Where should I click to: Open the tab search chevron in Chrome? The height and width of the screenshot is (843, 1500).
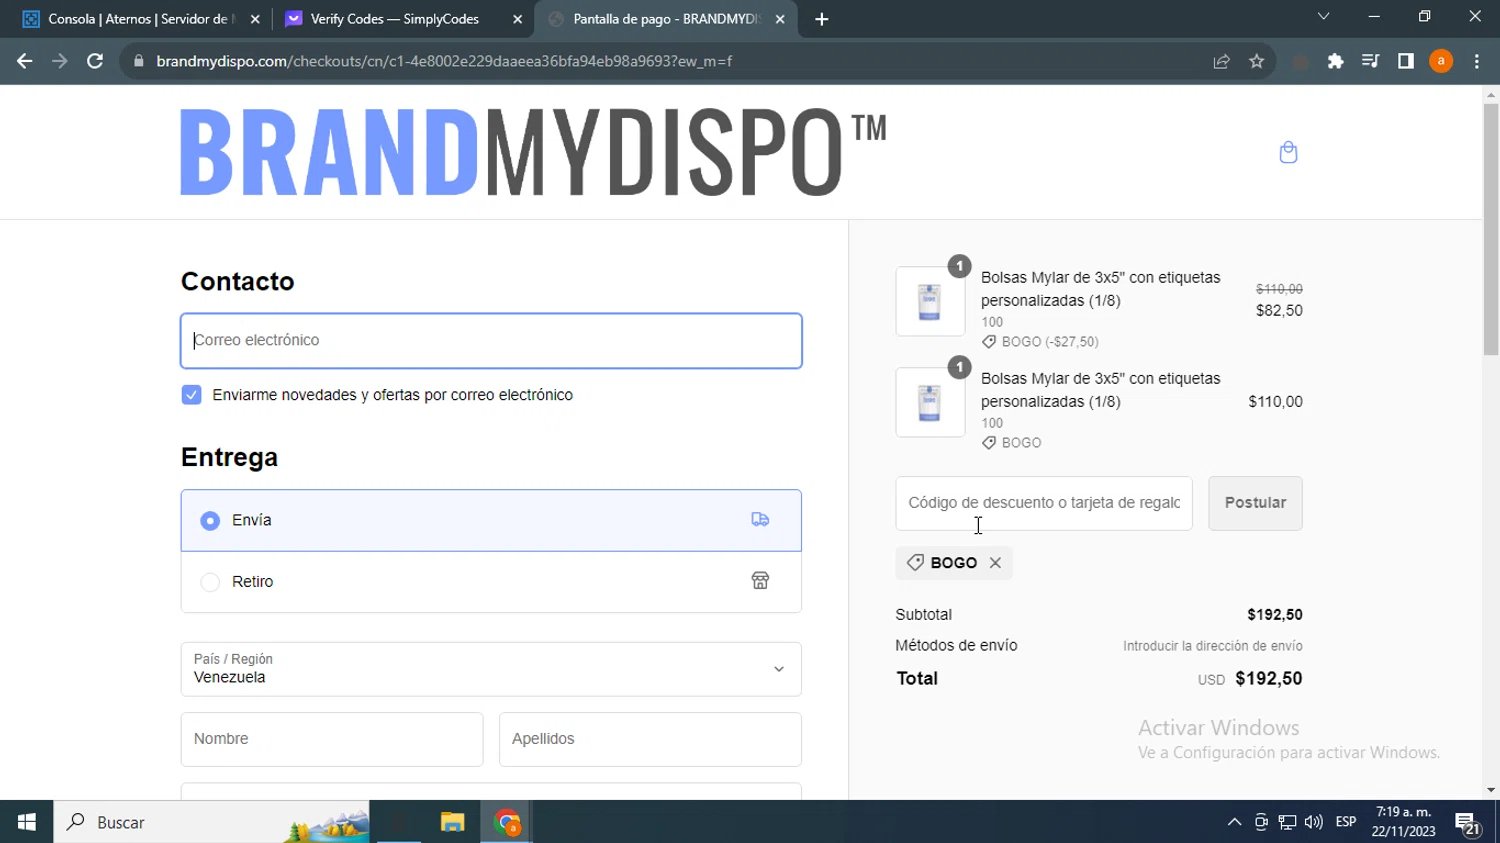tap(1323, 17)
